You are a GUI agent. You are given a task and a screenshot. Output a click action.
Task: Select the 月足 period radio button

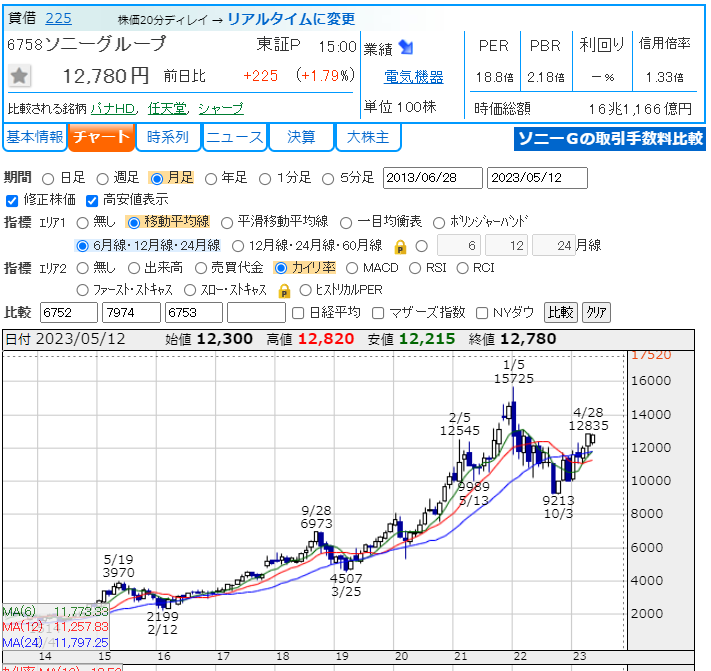156,179
